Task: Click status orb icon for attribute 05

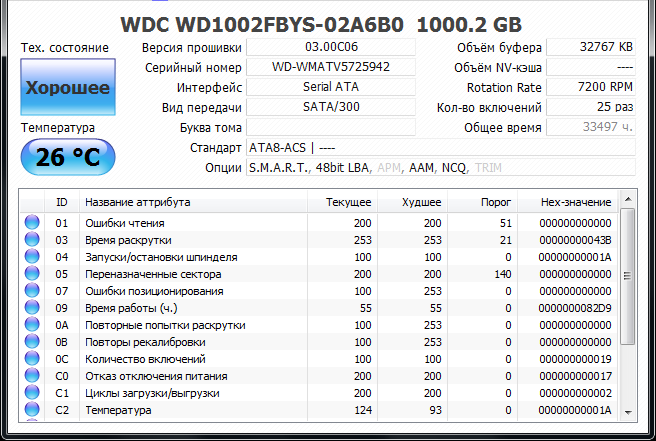Action: point(32,273)
